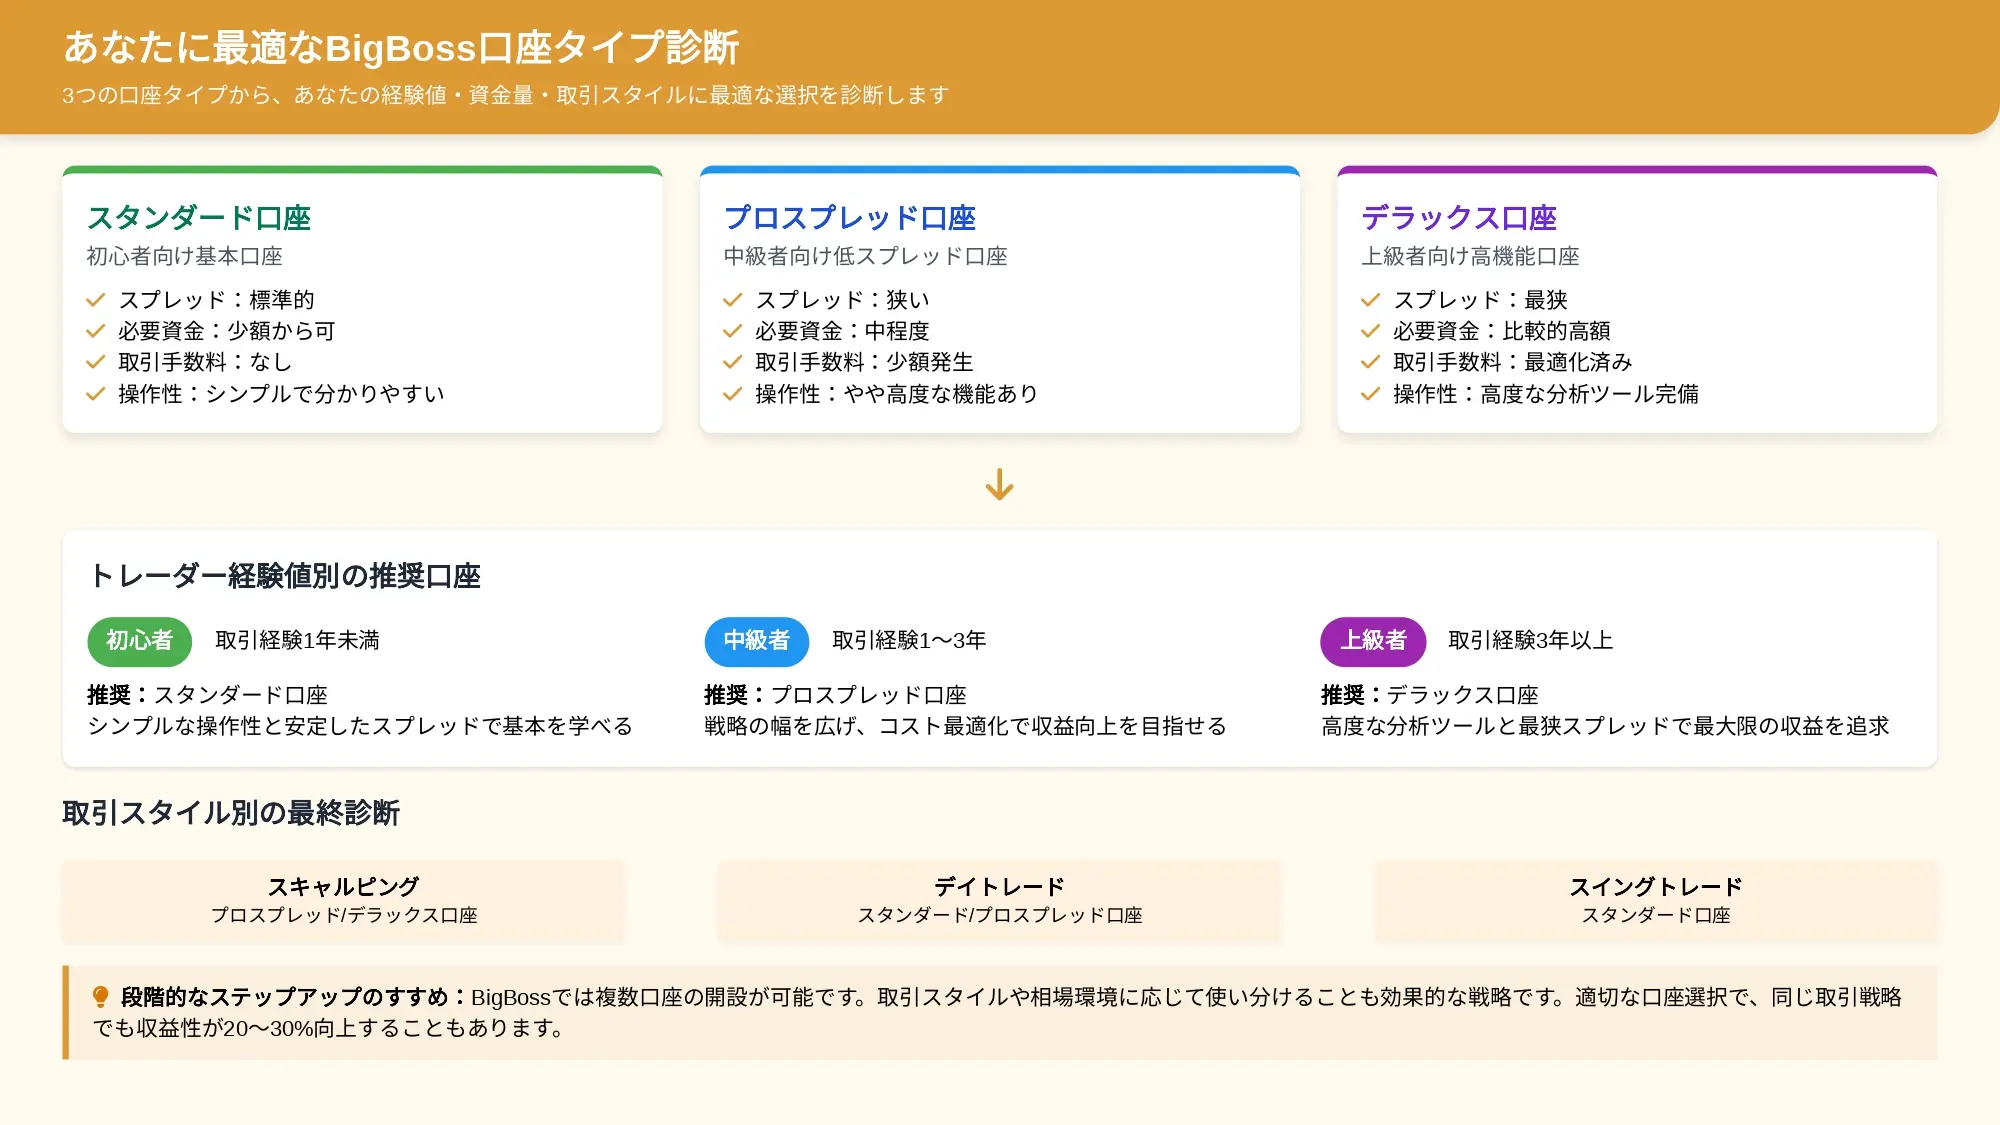The height and width of the screenshot is (1125, 2000).
Task: Click the bold 段階的なステップアップのすすめ text
Action: click(293, 997)
